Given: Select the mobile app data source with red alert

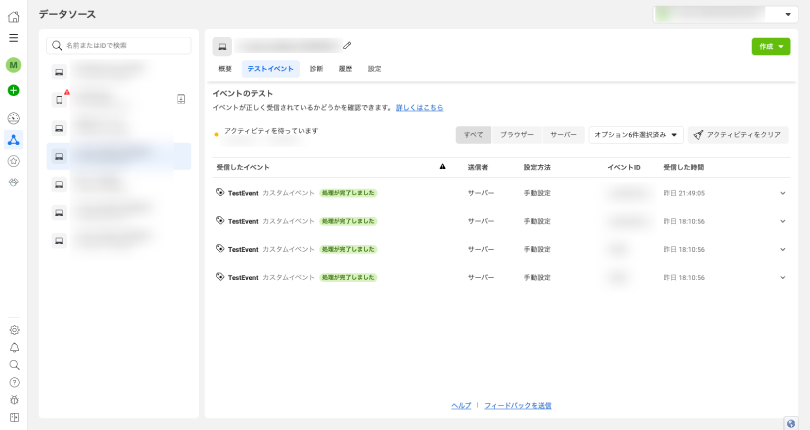Looking at the screenshot, I should 59,100.
